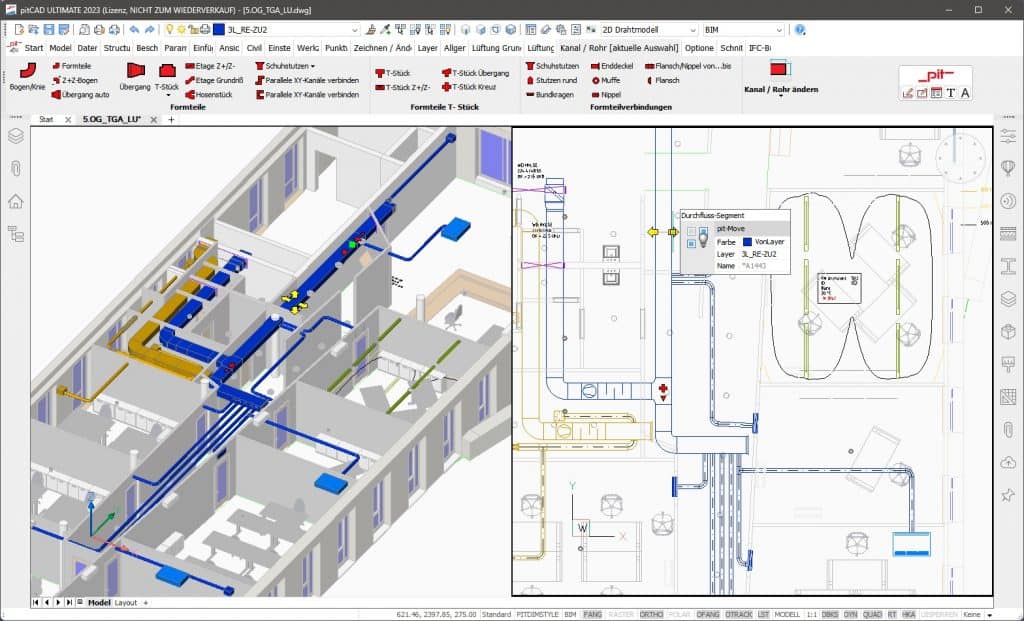Switch to the Optionen ribbon tab
Image resolution: width=1024 pixels, height=621 pixels.
pyautogui.click(x=699, y=48)
